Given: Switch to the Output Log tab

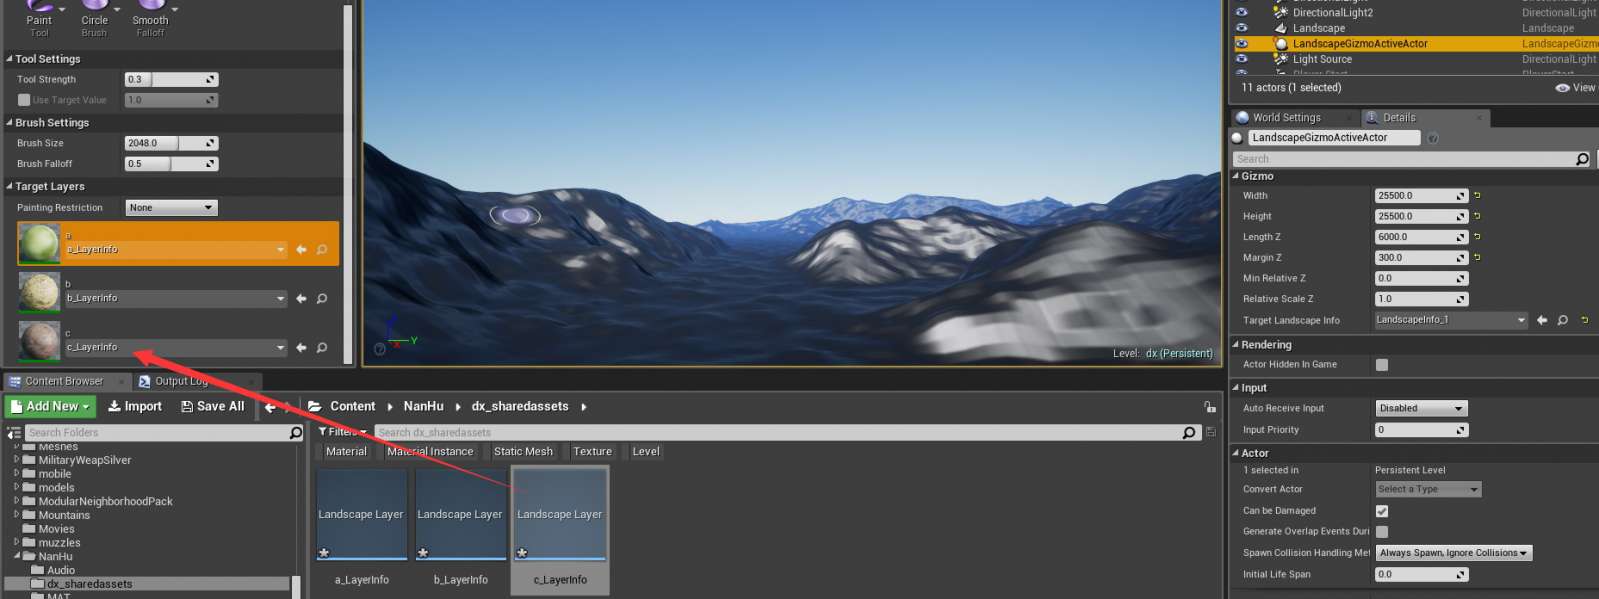Looking at the screenshot, I should [180, 381].
